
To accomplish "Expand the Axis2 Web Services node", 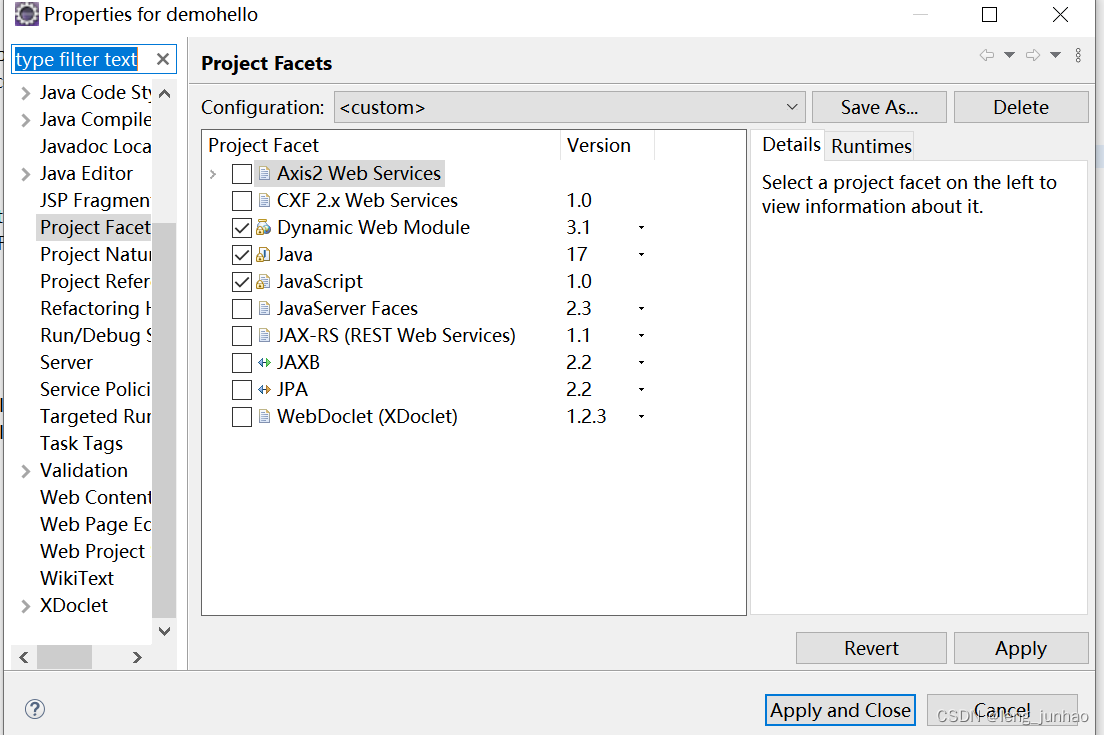I will [212, 173].
